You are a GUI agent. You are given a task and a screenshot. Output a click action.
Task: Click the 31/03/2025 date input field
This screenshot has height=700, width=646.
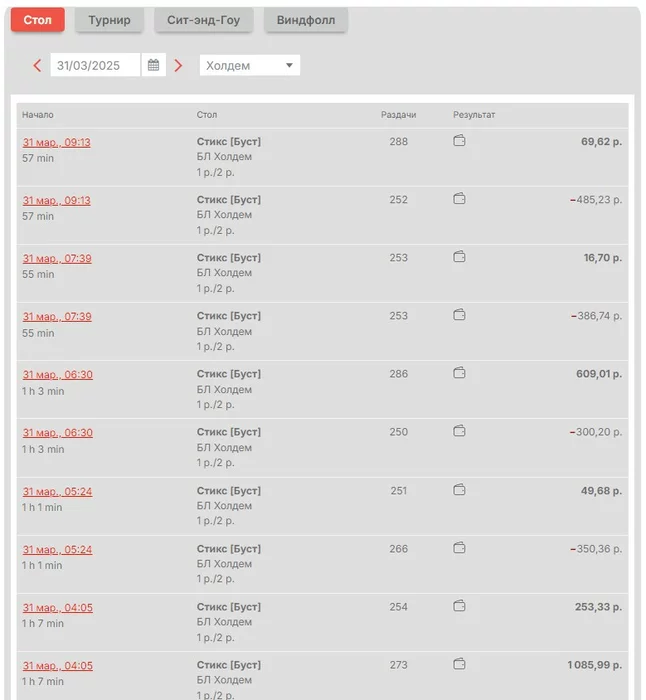click(x=95, y=66)
